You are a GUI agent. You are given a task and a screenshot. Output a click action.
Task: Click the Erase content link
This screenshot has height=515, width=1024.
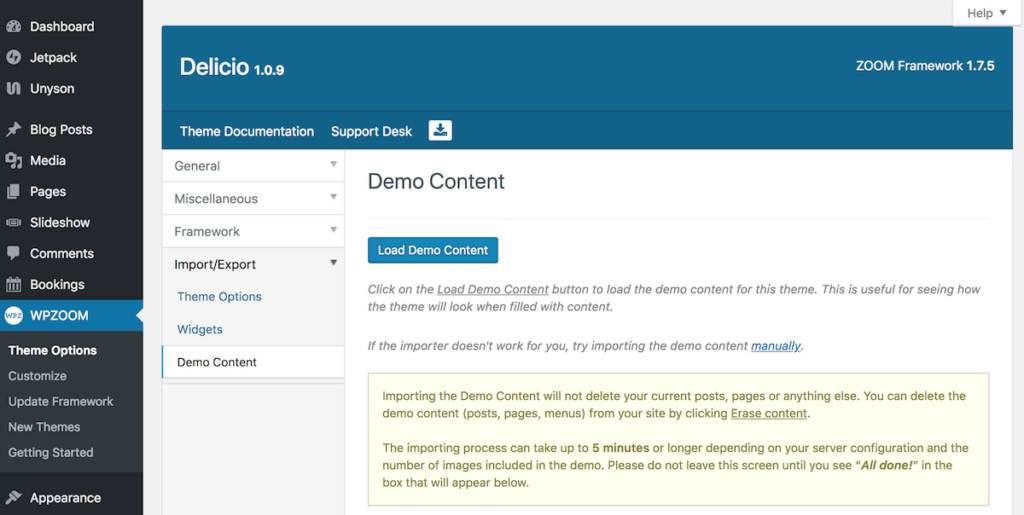point(769,413)
